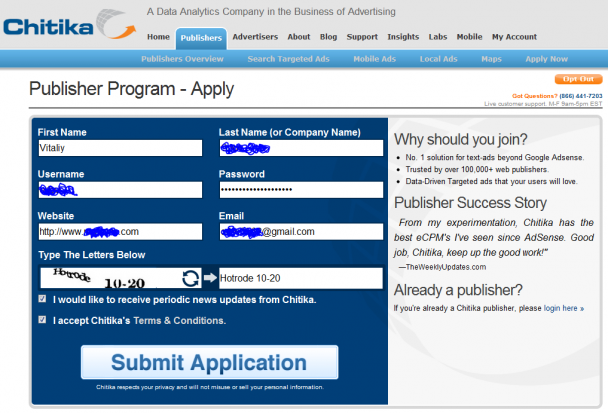Open the Insights menu item
Screen dimensions: 608x413
coord(403,37)
